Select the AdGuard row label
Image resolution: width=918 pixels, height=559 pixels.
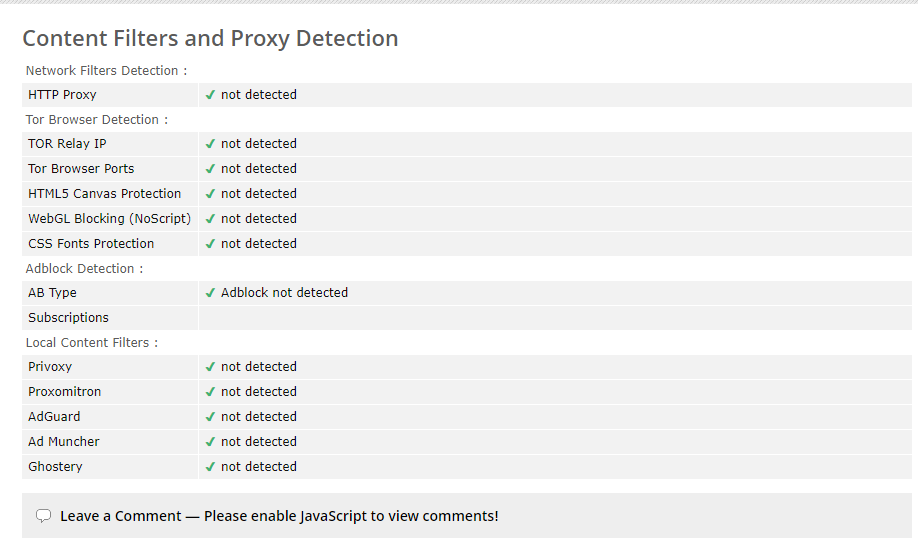pyautogui.click(x=54, y=417)
